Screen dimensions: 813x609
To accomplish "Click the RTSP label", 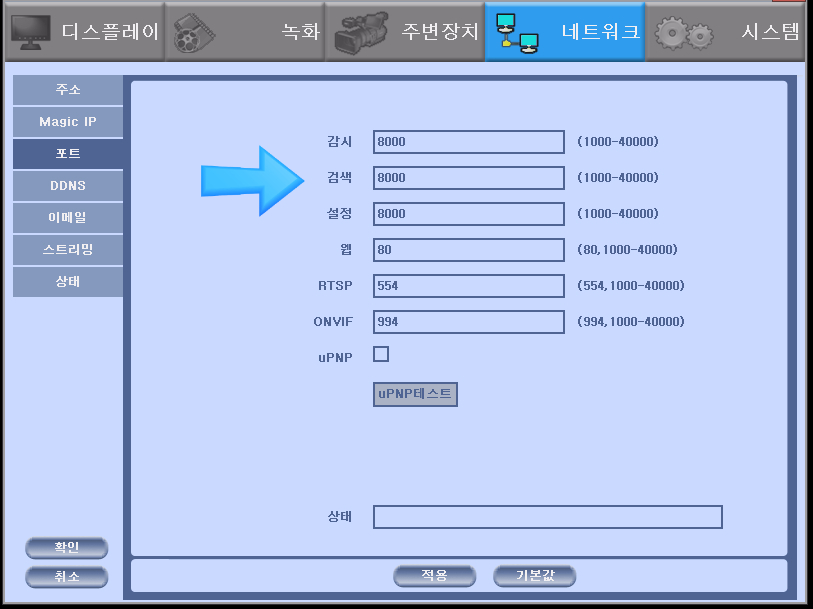I will click(335, 286).
